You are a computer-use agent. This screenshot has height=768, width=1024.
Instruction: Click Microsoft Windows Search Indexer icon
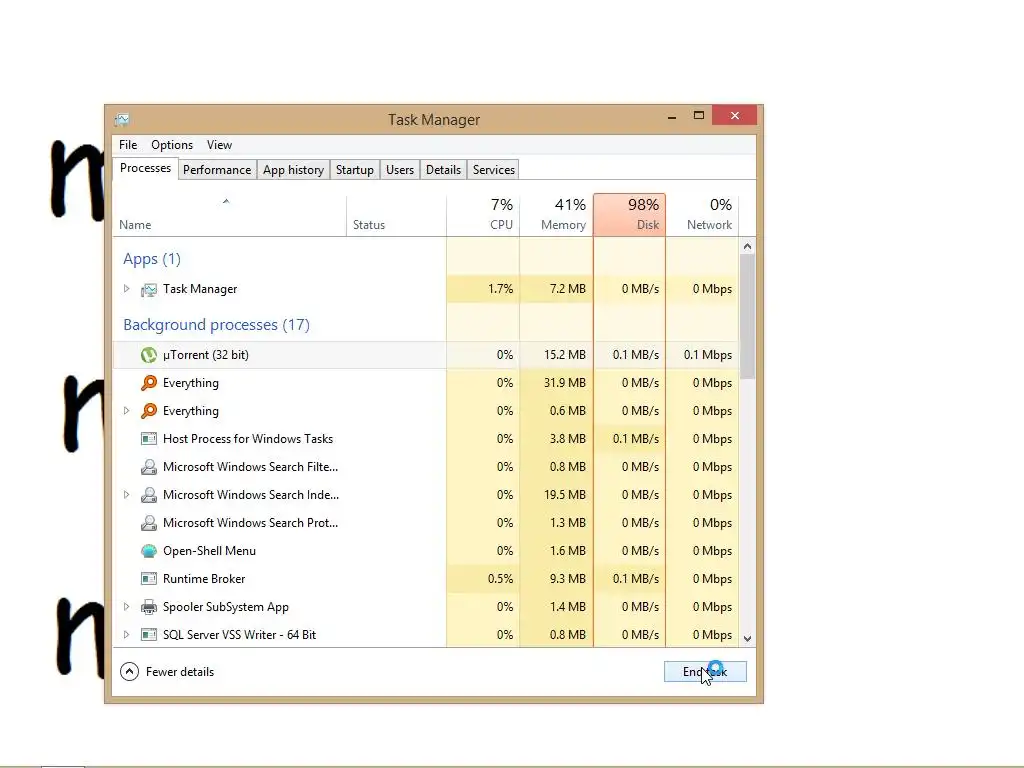[149, 495]
